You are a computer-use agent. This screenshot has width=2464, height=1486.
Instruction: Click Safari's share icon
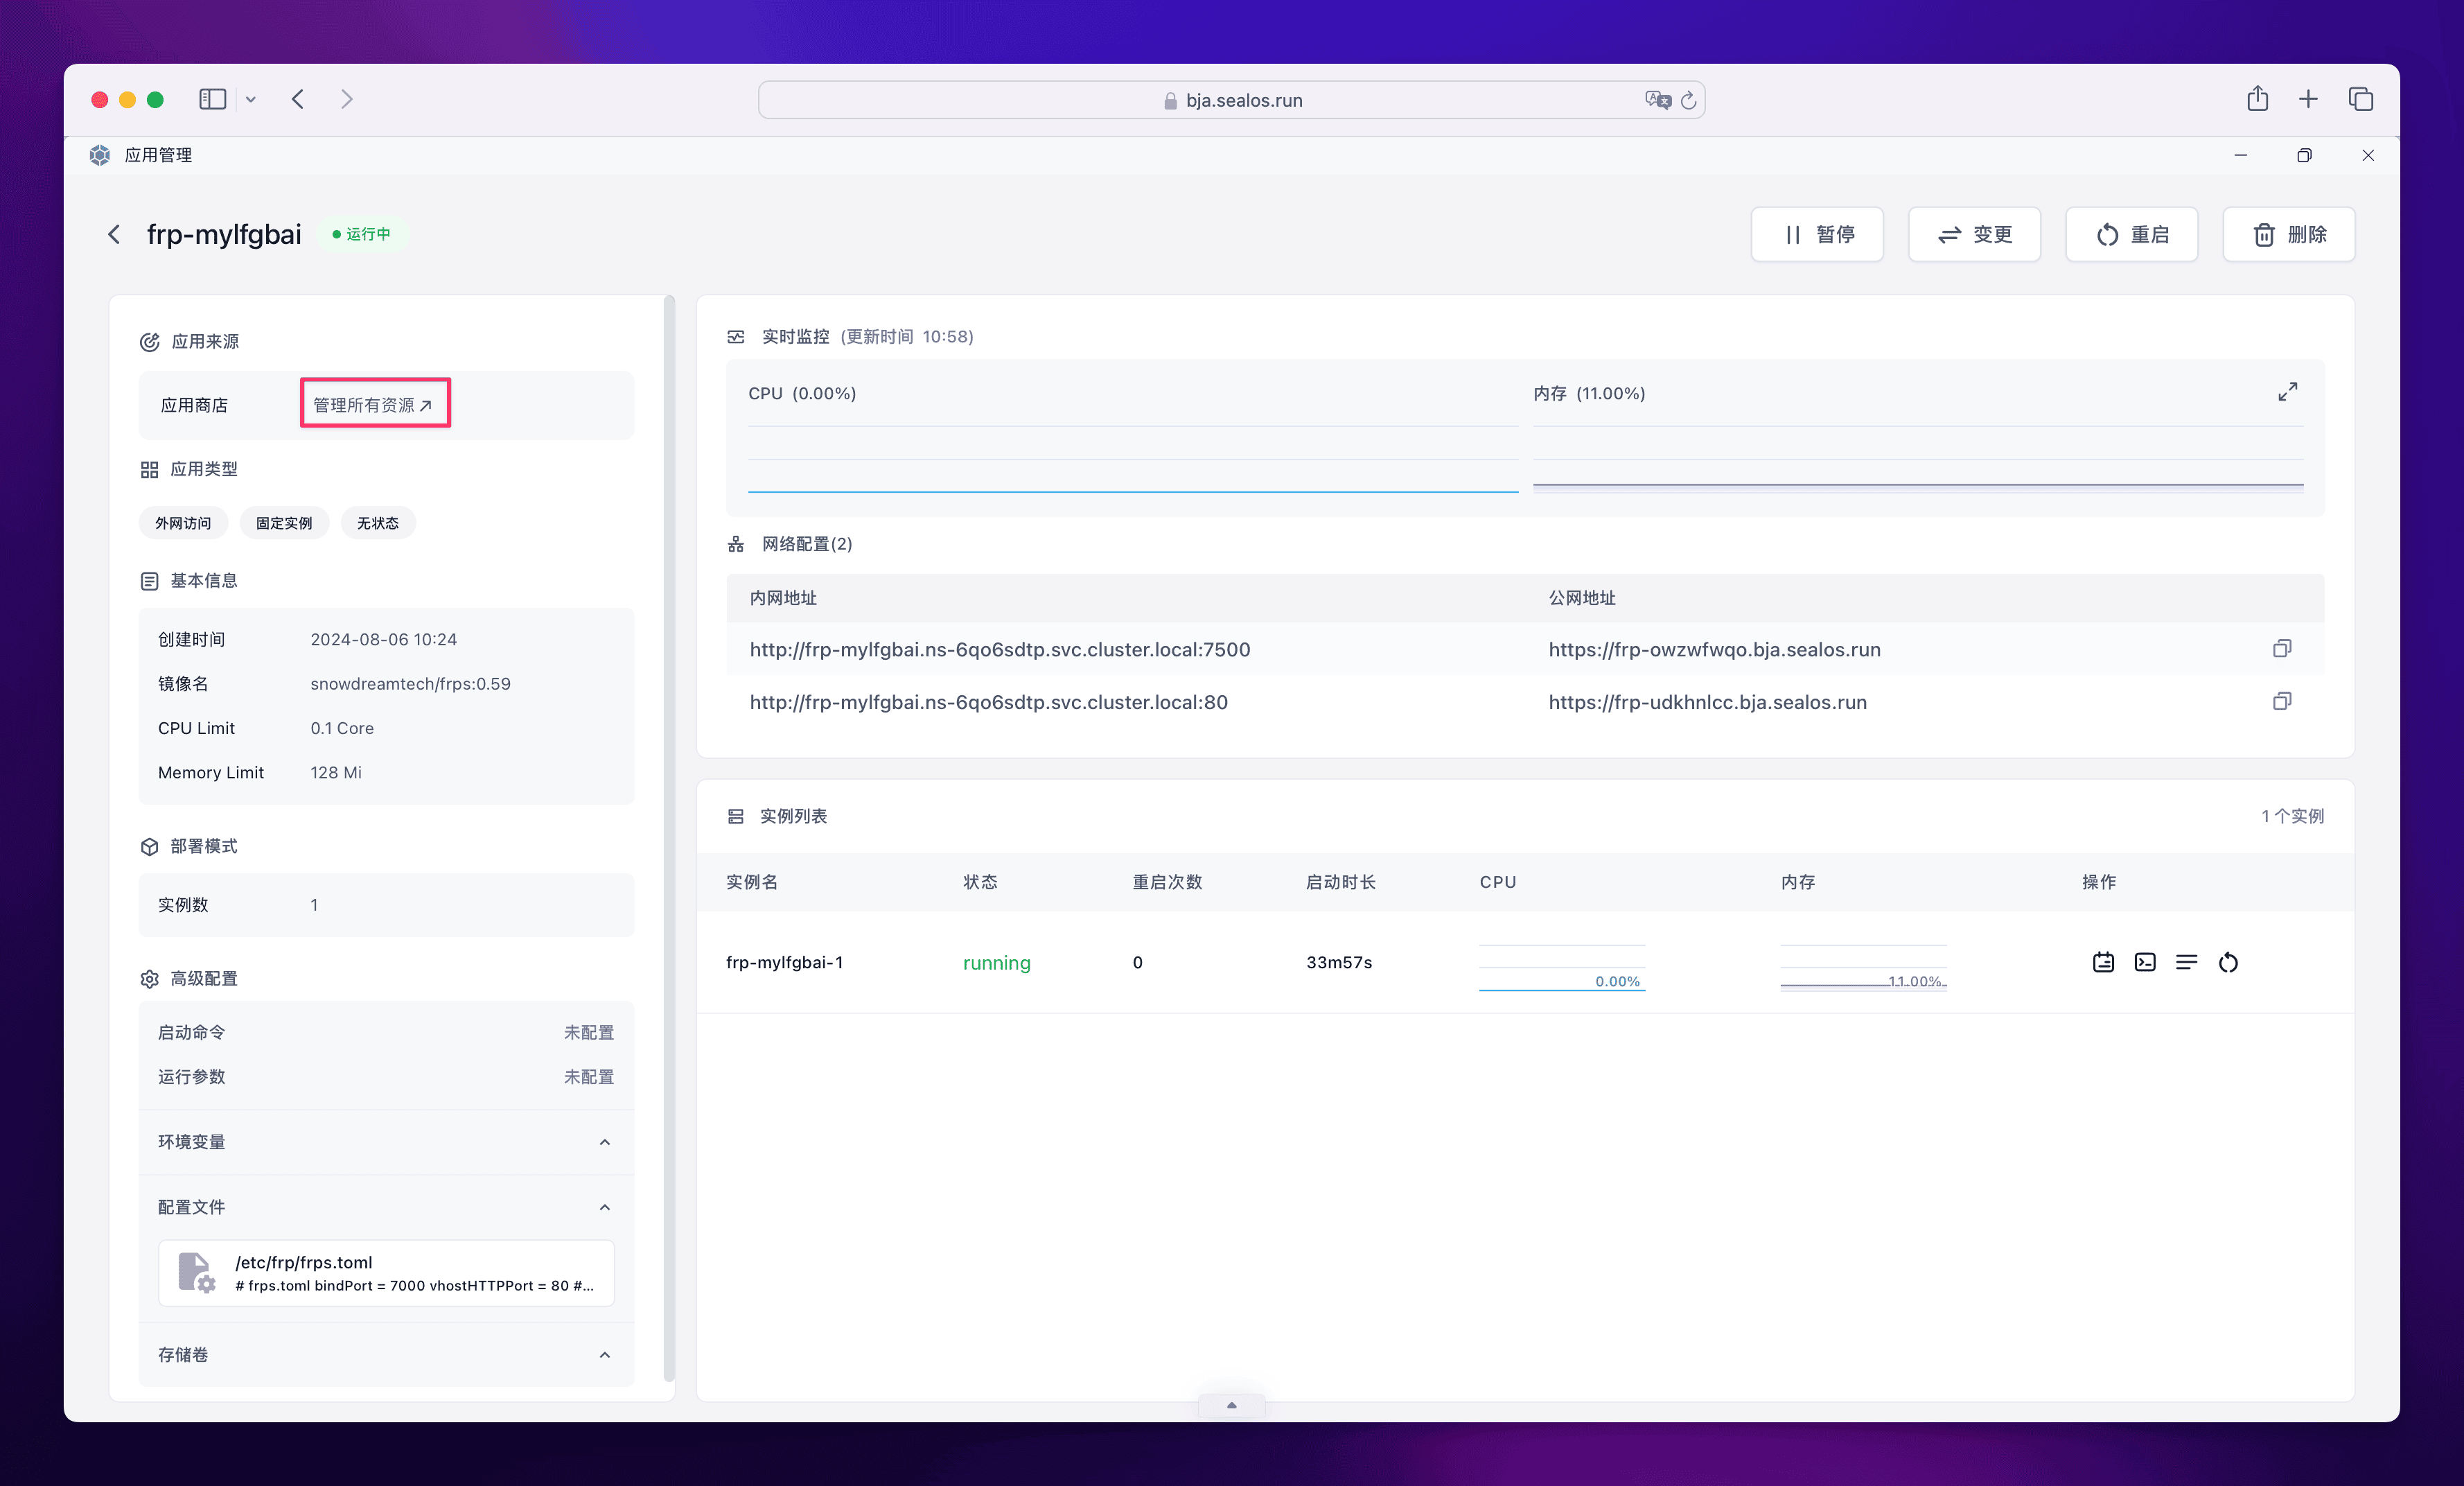(2257, 99)
